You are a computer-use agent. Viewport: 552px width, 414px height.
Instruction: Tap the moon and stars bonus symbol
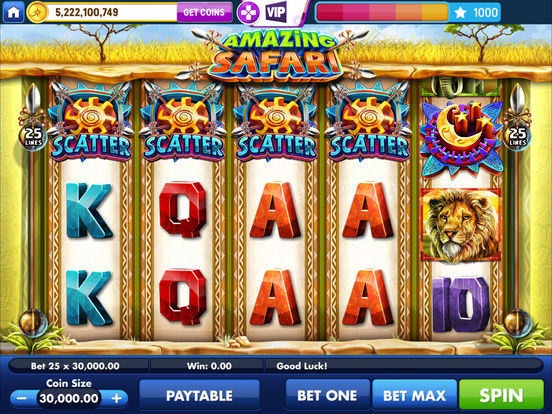[x=461, y=138]
